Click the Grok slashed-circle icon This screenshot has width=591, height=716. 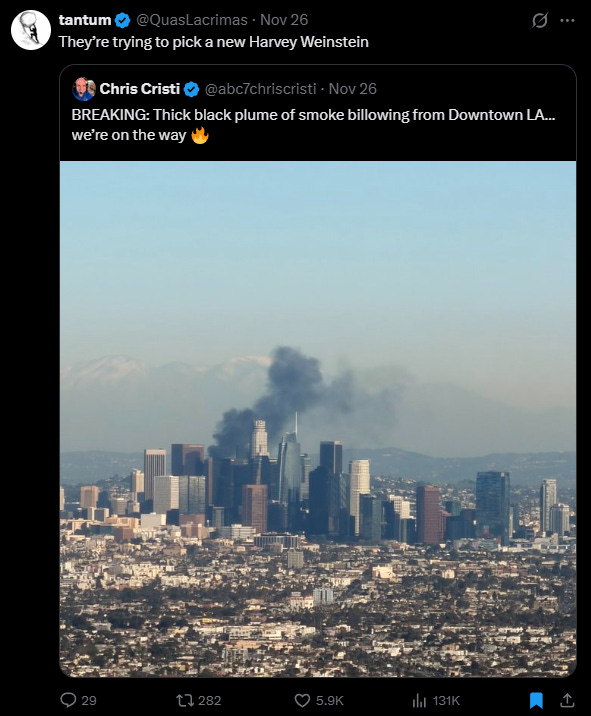[x=539, y=21]
